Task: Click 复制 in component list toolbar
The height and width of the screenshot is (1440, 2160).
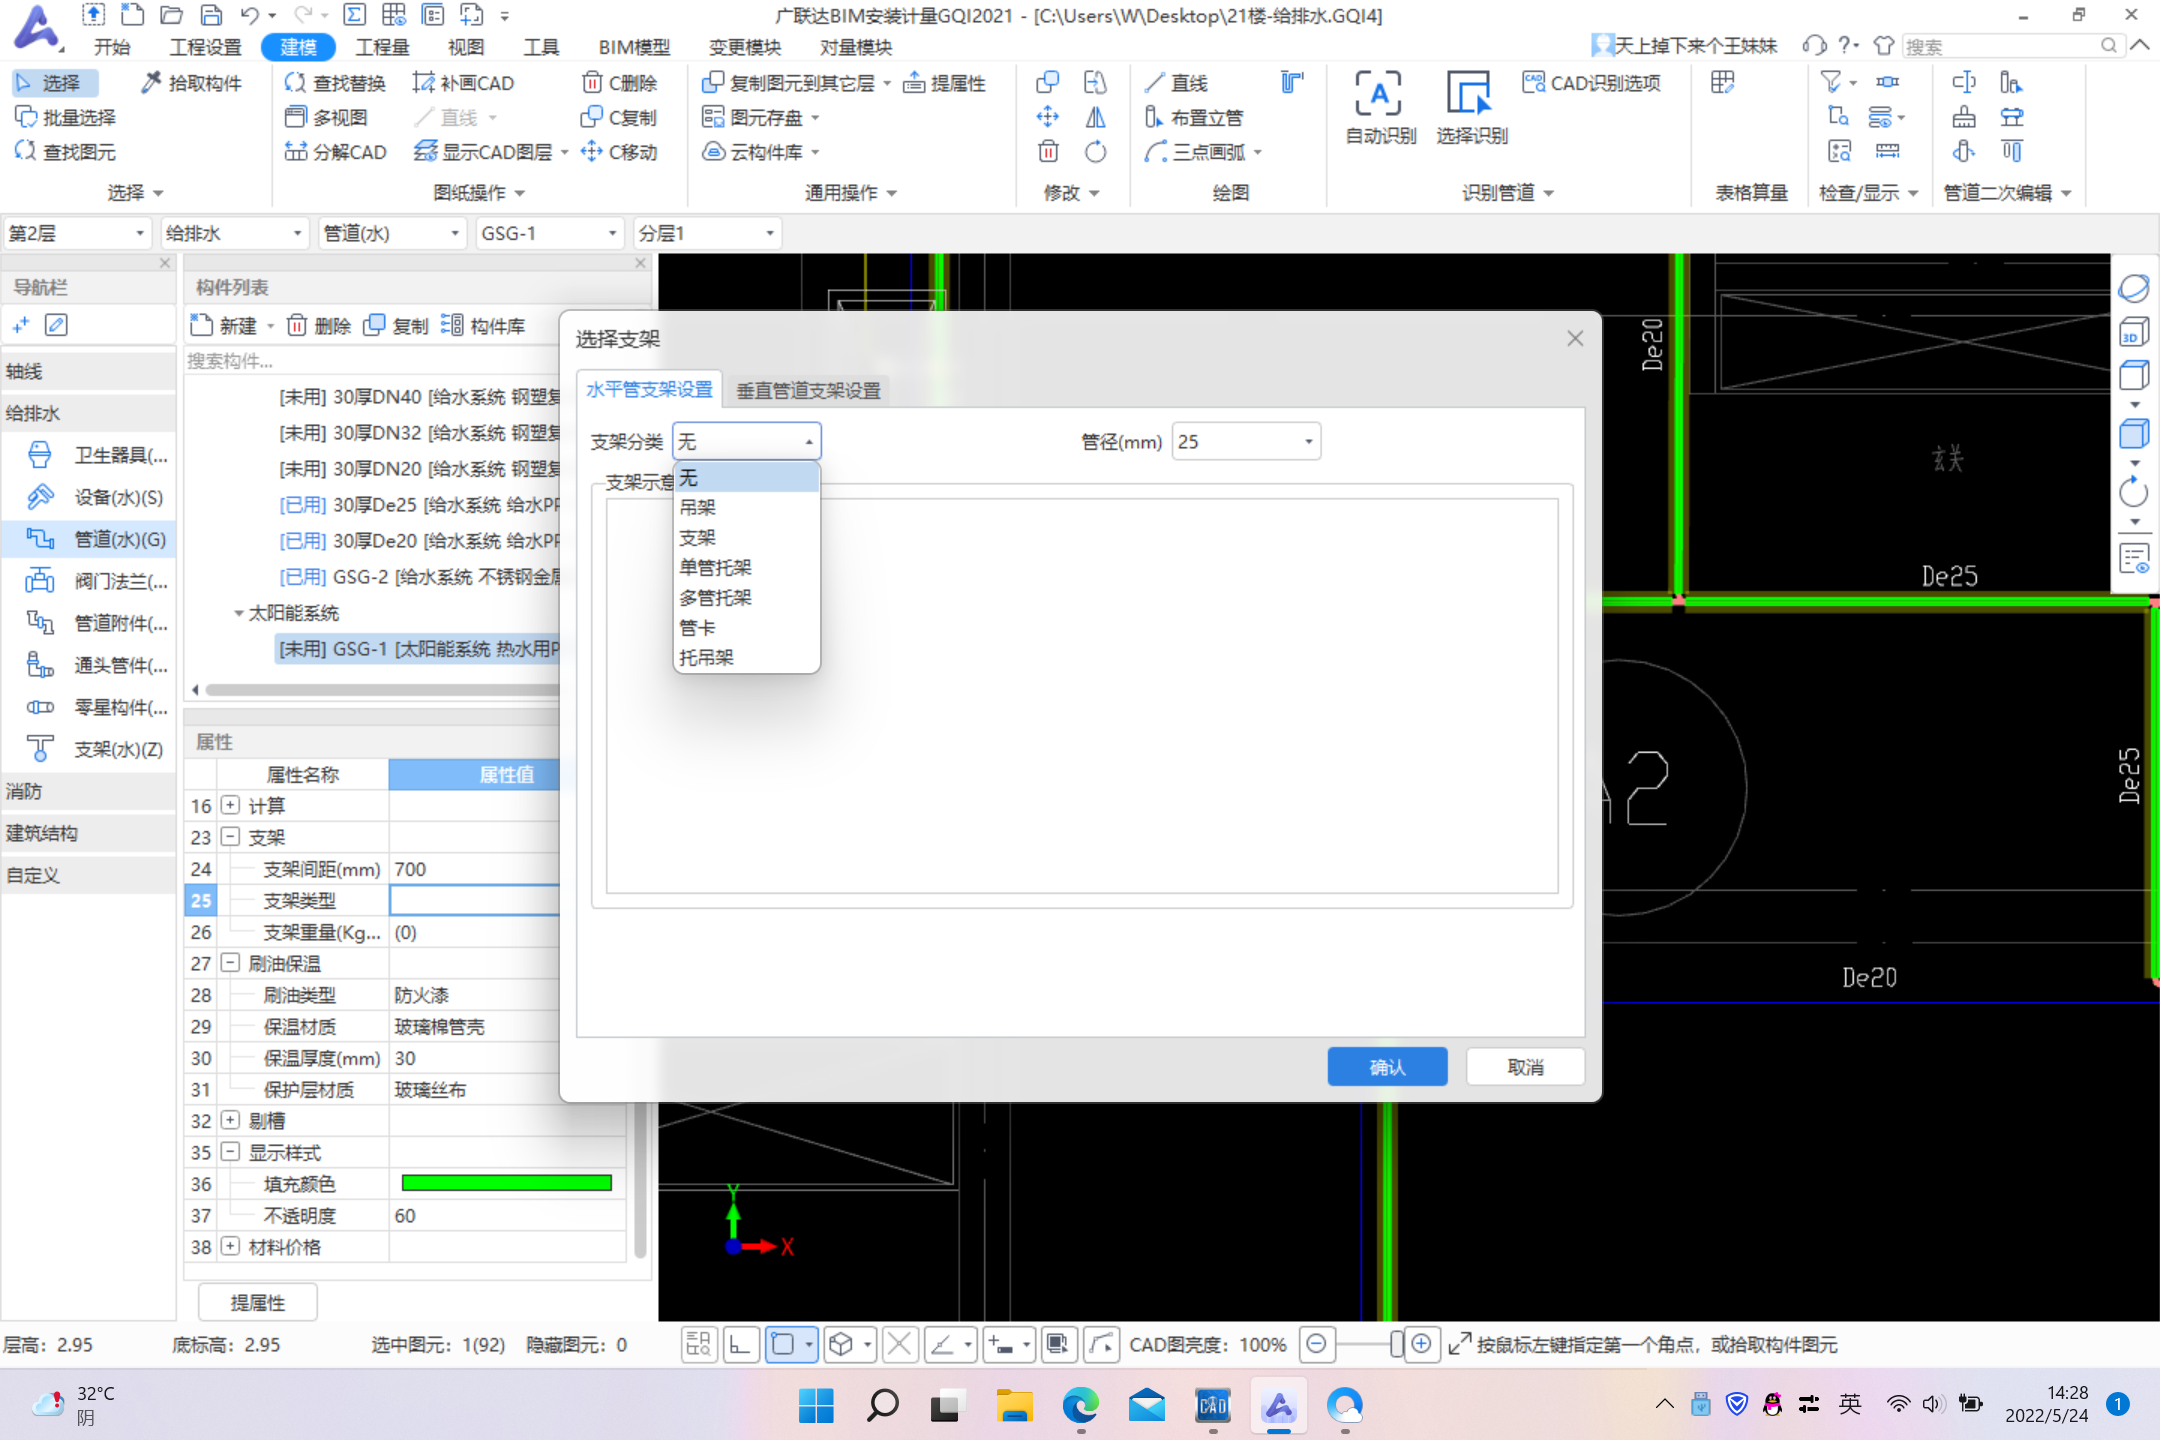Action: 396,326
